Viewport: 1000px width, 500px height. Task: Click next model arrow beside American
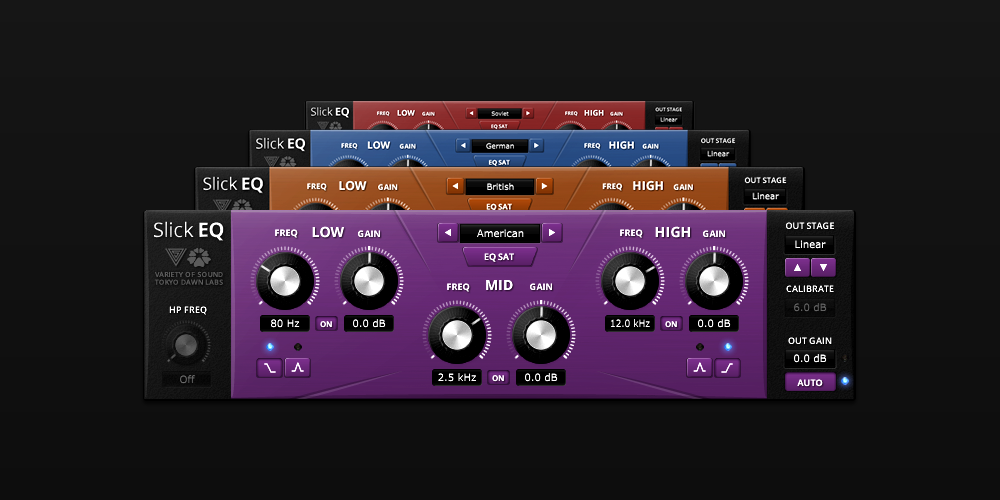[x=552, y=233]
